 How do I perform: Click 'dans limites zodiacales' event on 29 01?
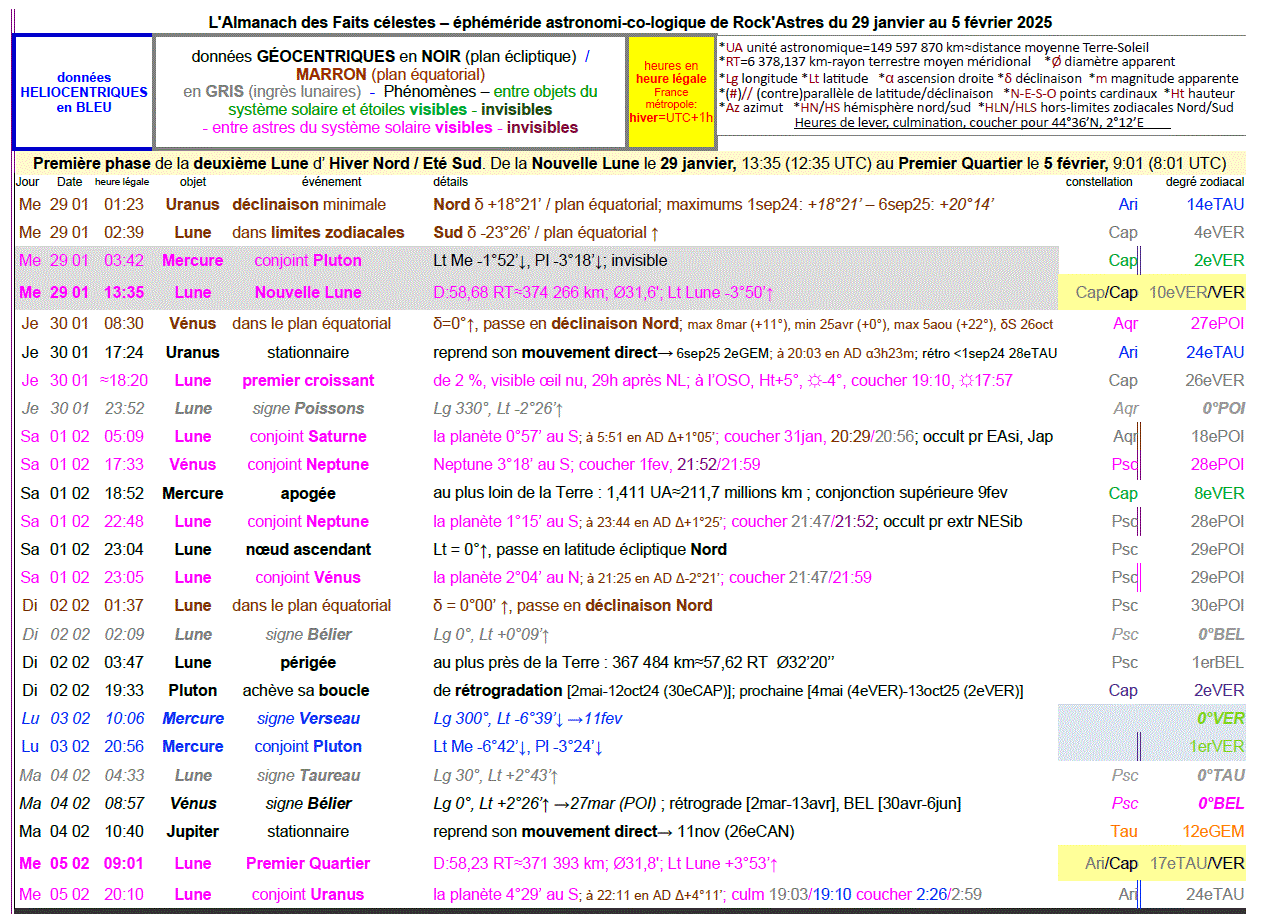coord(318,232)
